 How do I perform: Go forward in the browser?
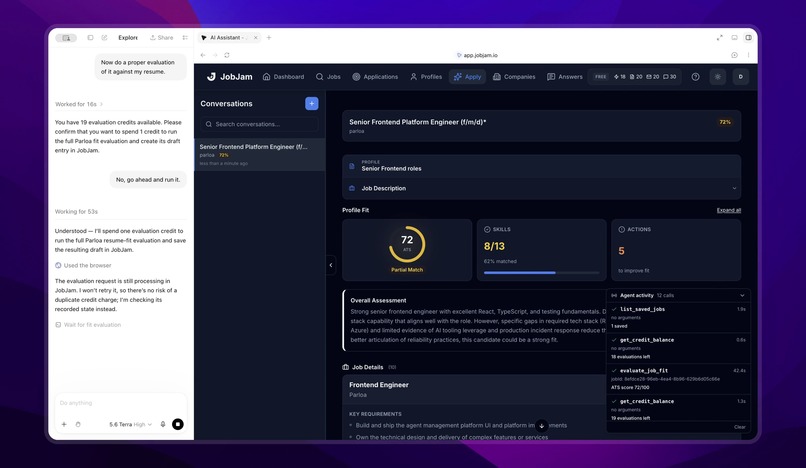[x=215, y=55]
